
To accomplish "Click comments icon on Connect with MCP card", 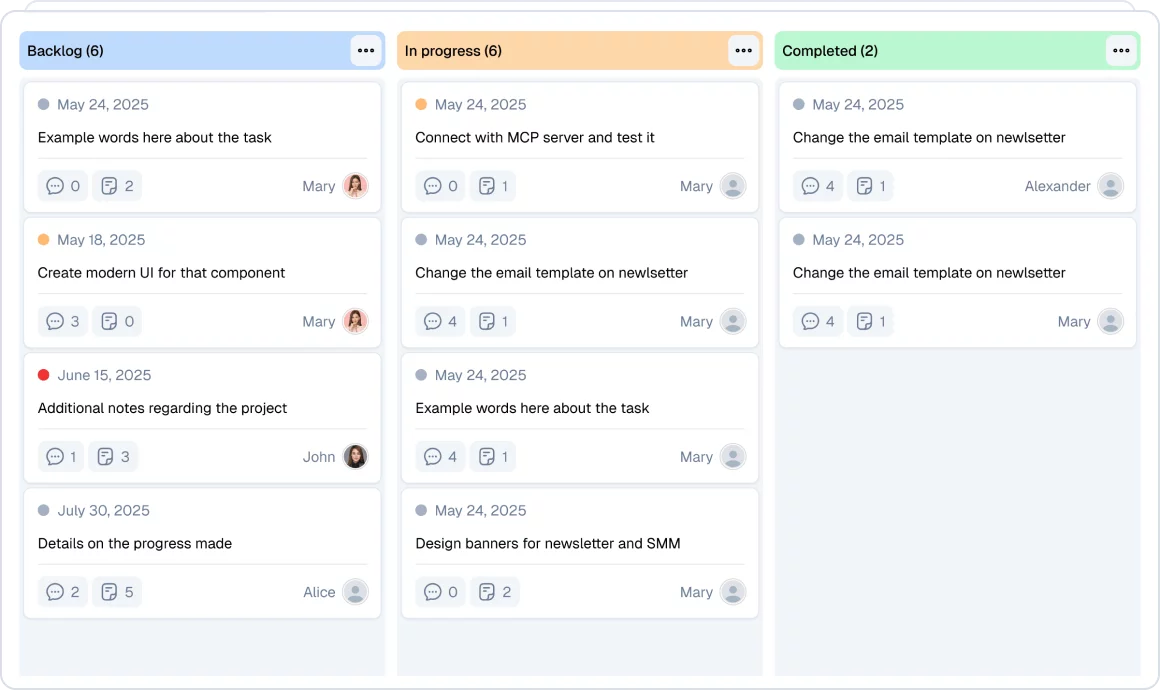I will (433, 186).
